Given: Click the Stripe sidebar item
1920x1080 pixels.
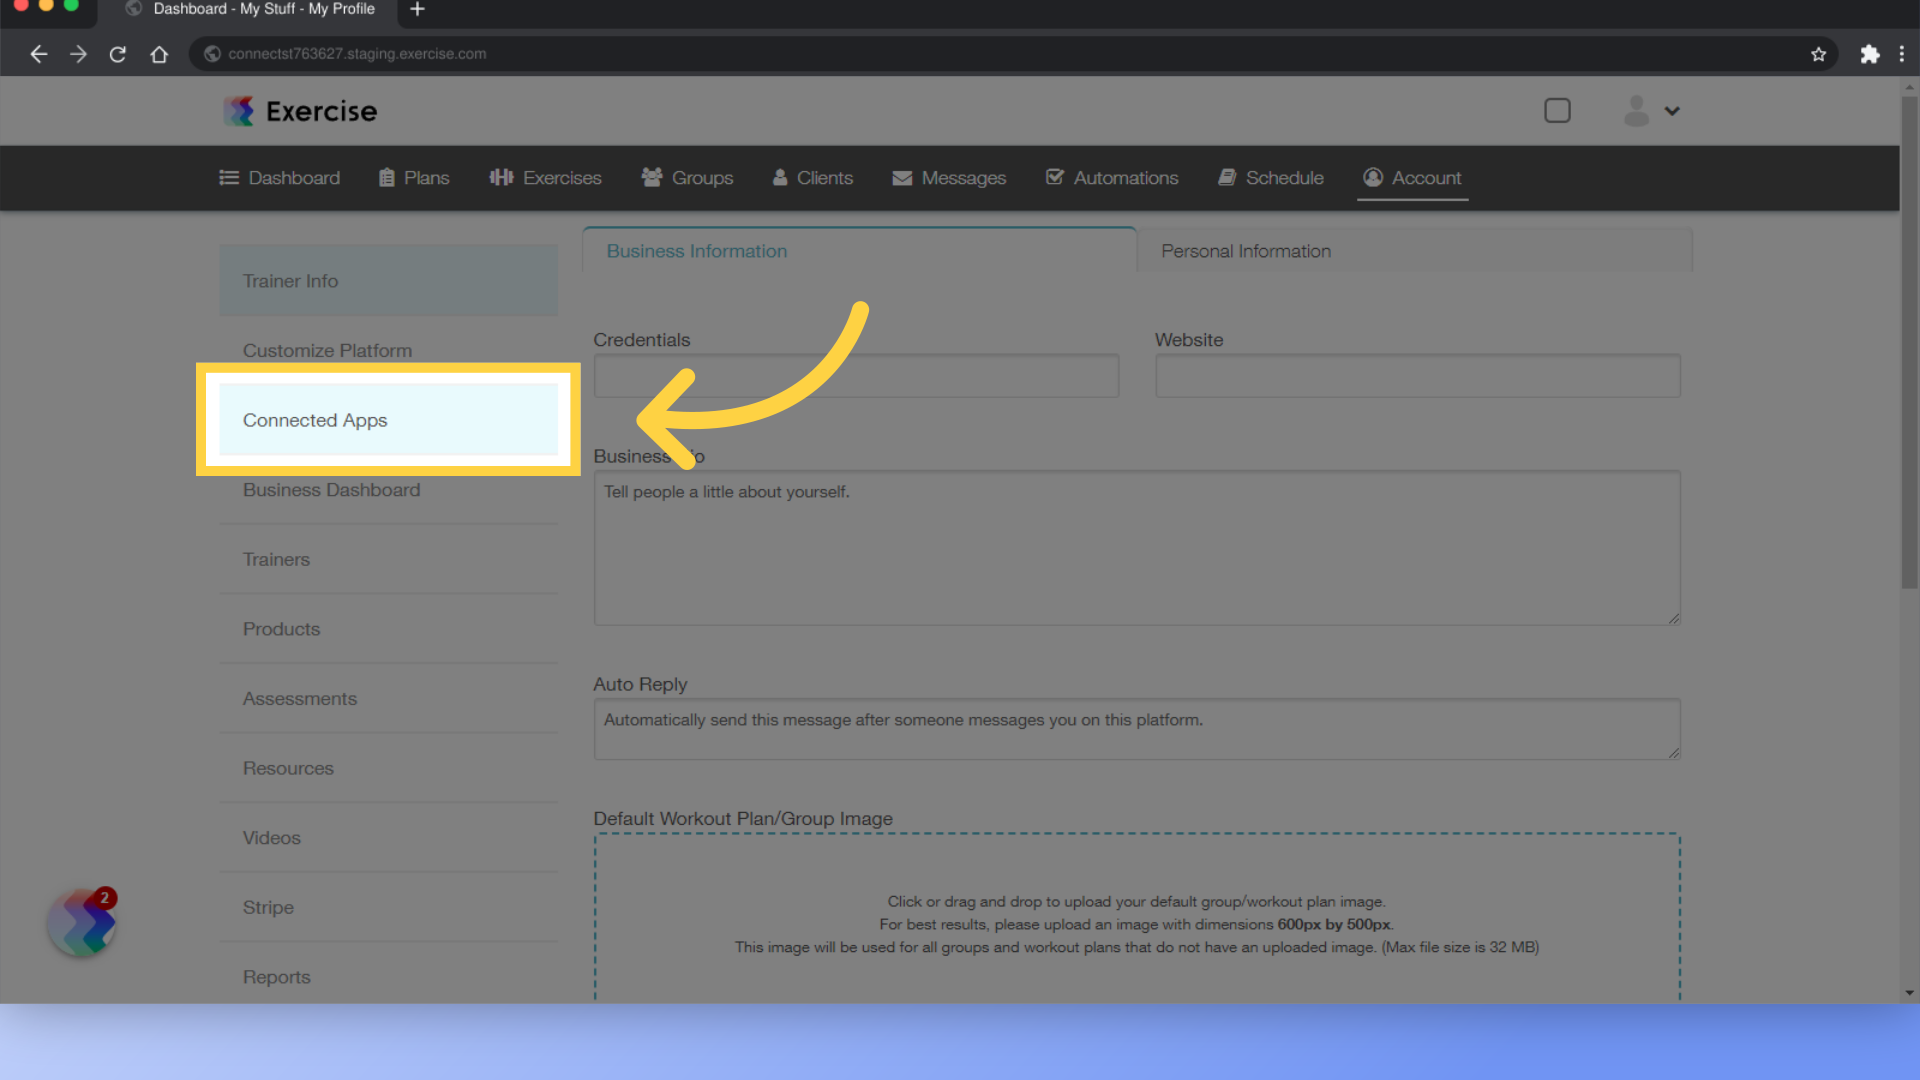Looking at the screenshot, I should tap(266, 907).
